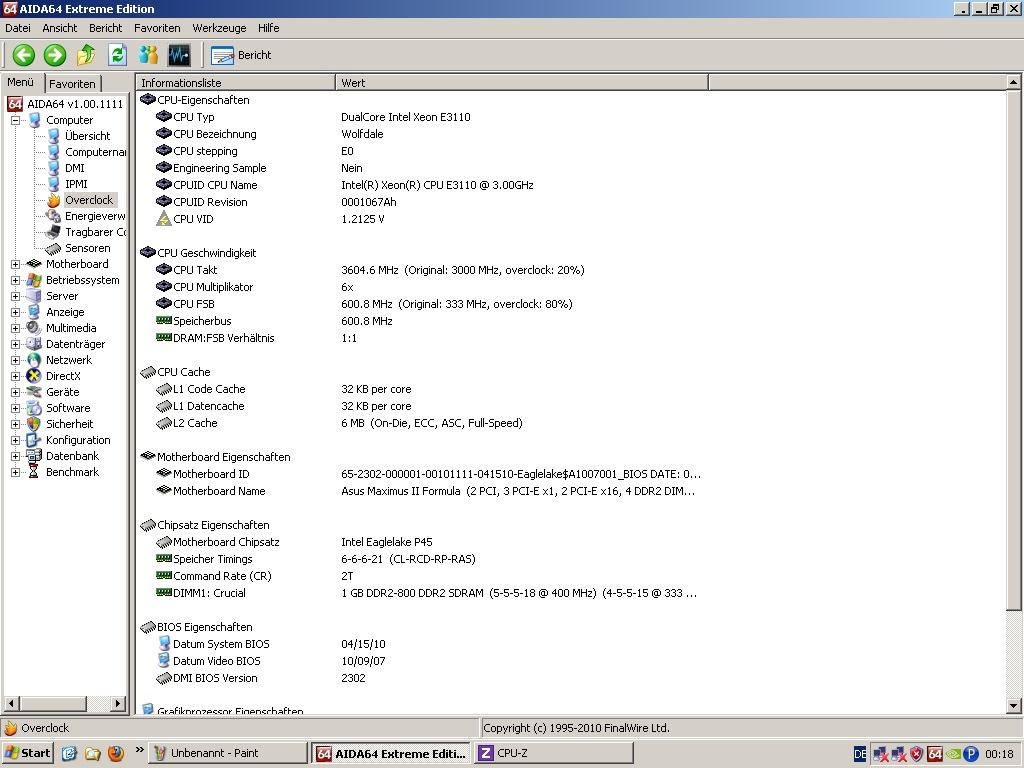Expand the Netzwerk tree node
Screen dimensions: 1024x768
15,360
